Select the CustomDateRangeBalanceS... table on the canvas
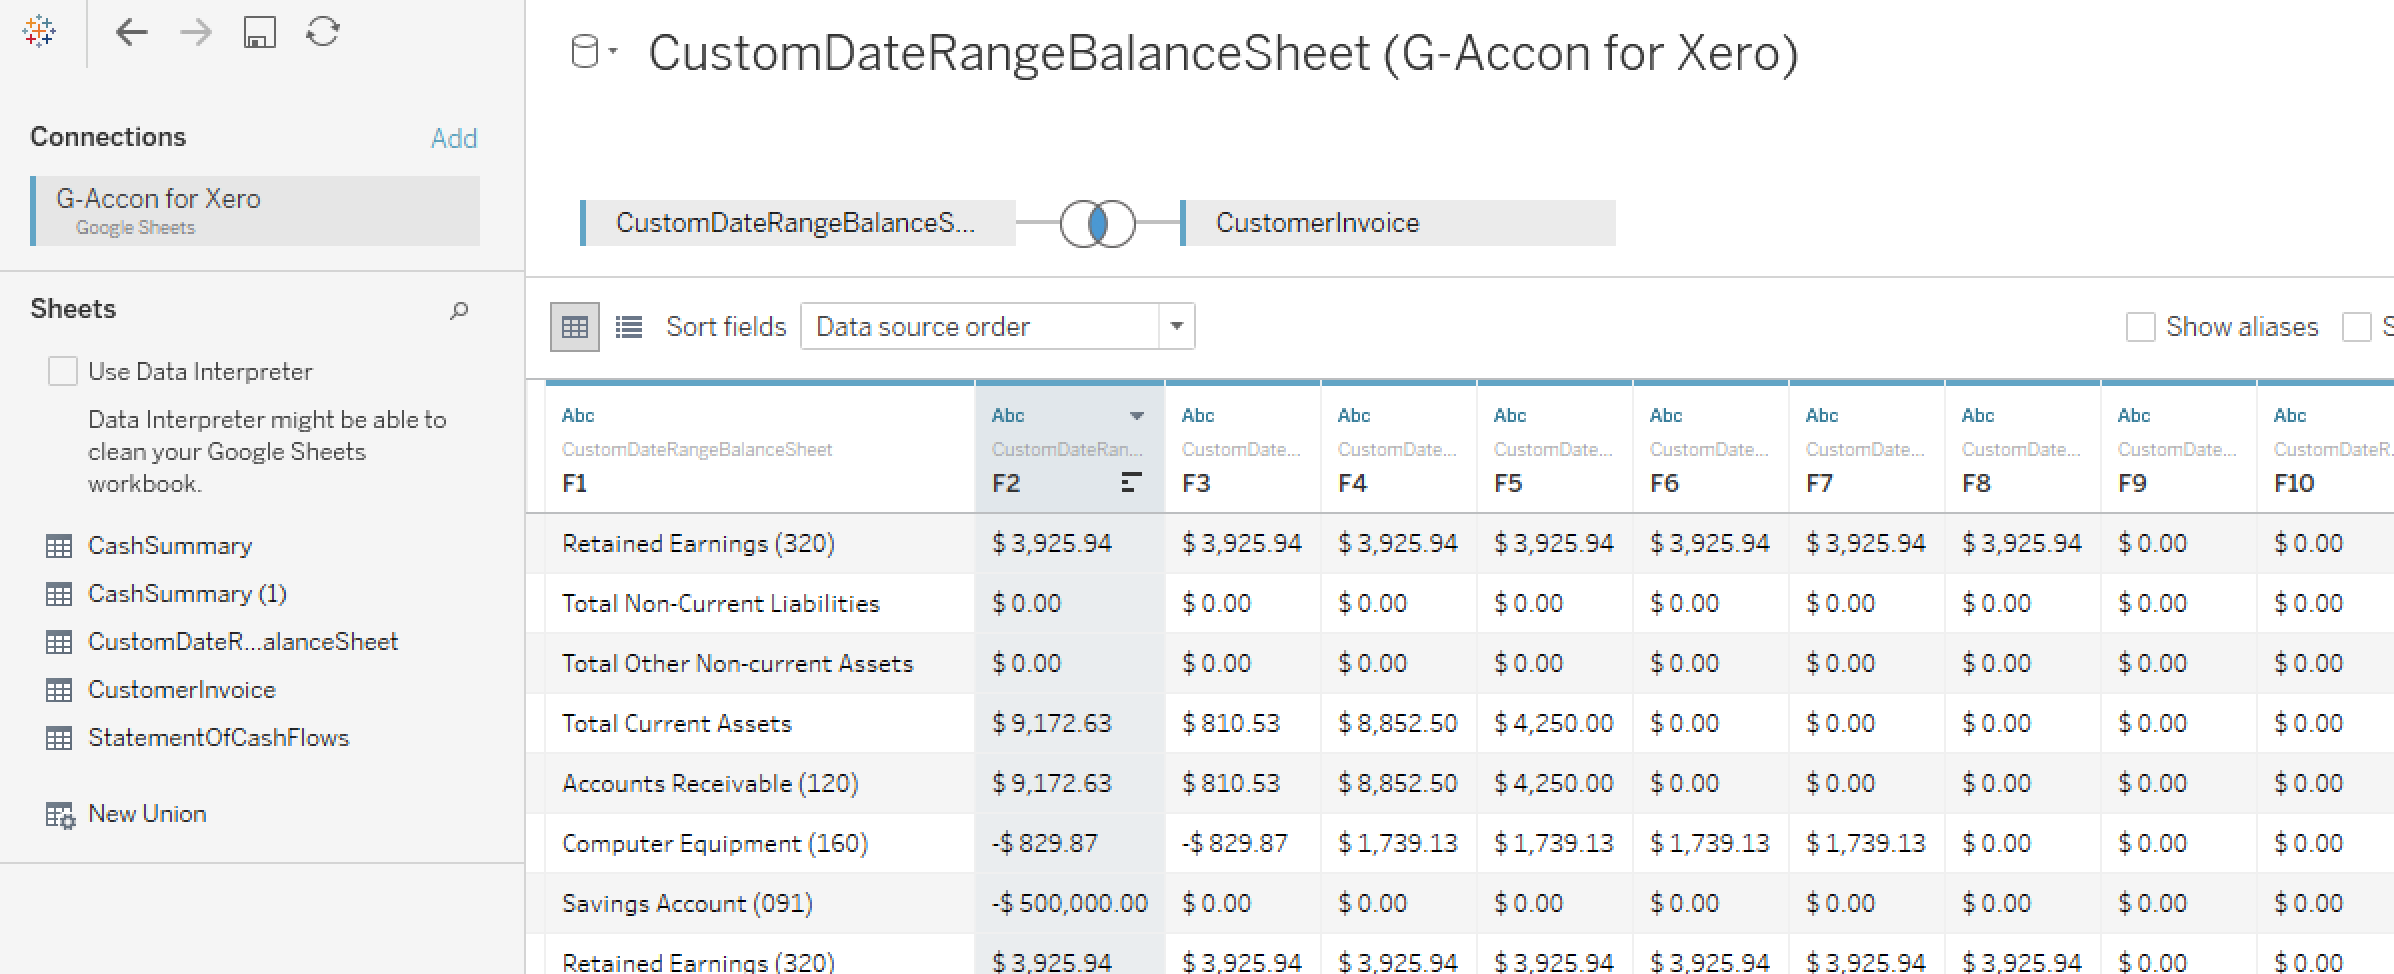This screenshot has width=2394, height=974. (798, 223)
